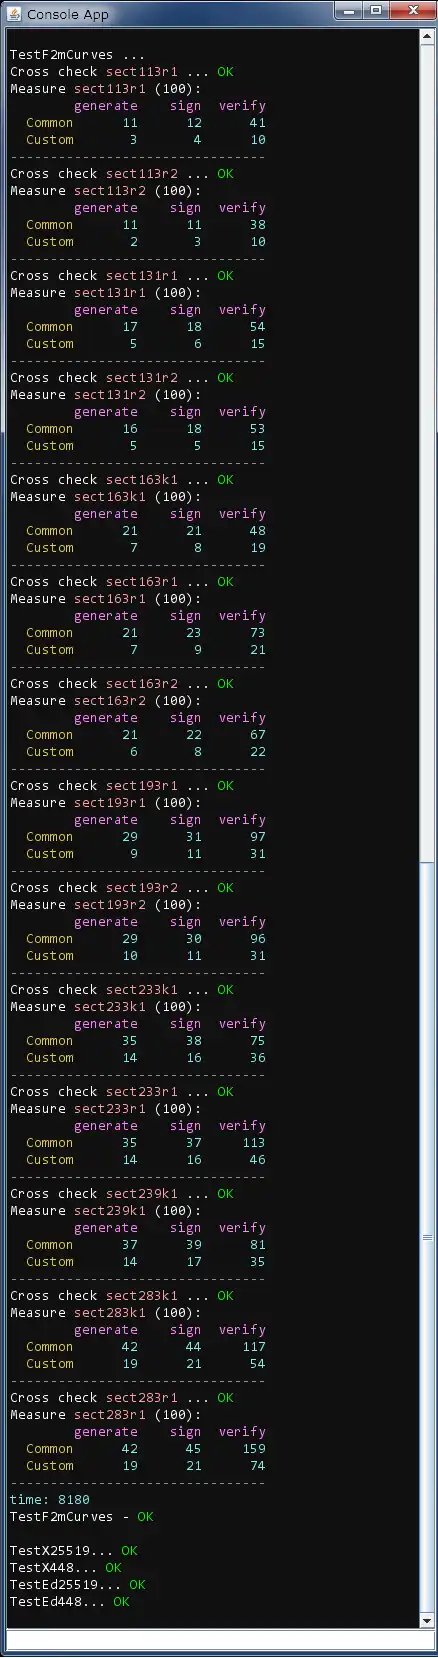The height and width of the screenshot is (1658, 438).
Task: Click the 'Measure sect163r1 (100):' line
Action: pos(106,599)
